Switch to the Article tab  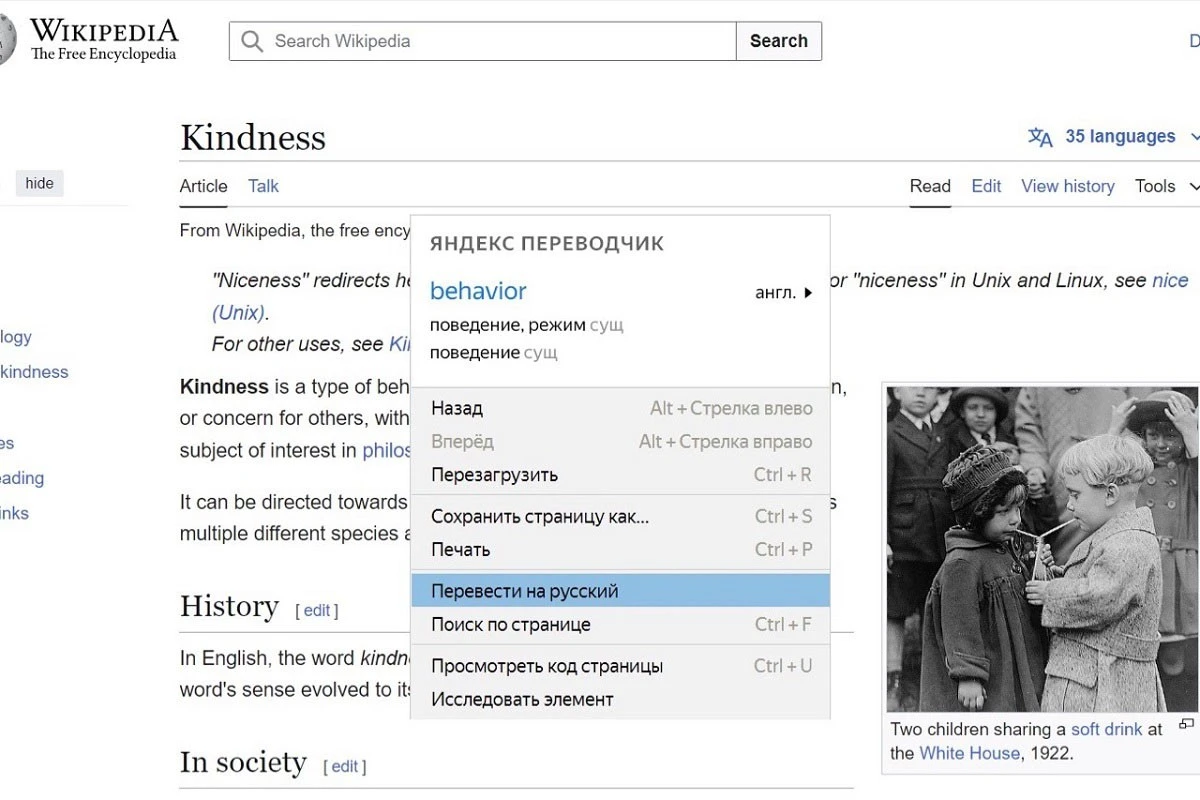(203, 186)
